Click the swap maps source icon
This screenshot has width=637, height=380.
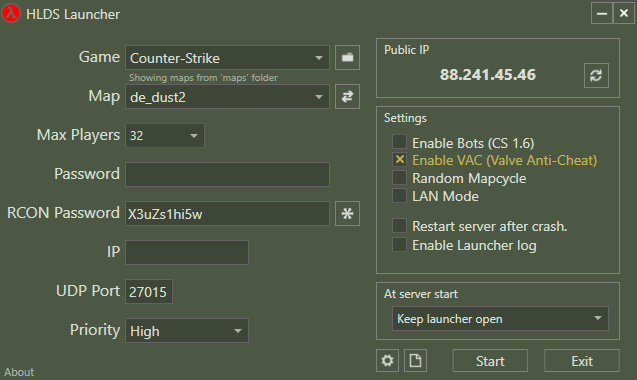pos(347,96)
